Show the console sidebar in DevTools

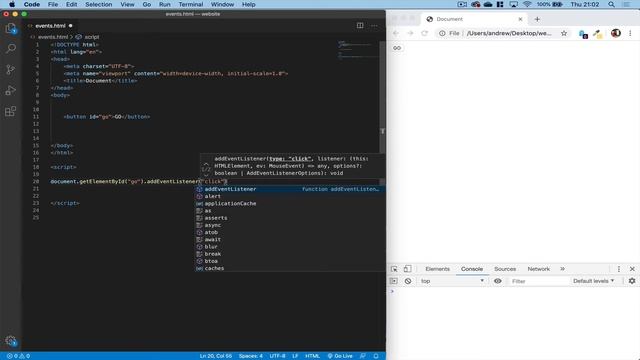click(x=393, y=281)
